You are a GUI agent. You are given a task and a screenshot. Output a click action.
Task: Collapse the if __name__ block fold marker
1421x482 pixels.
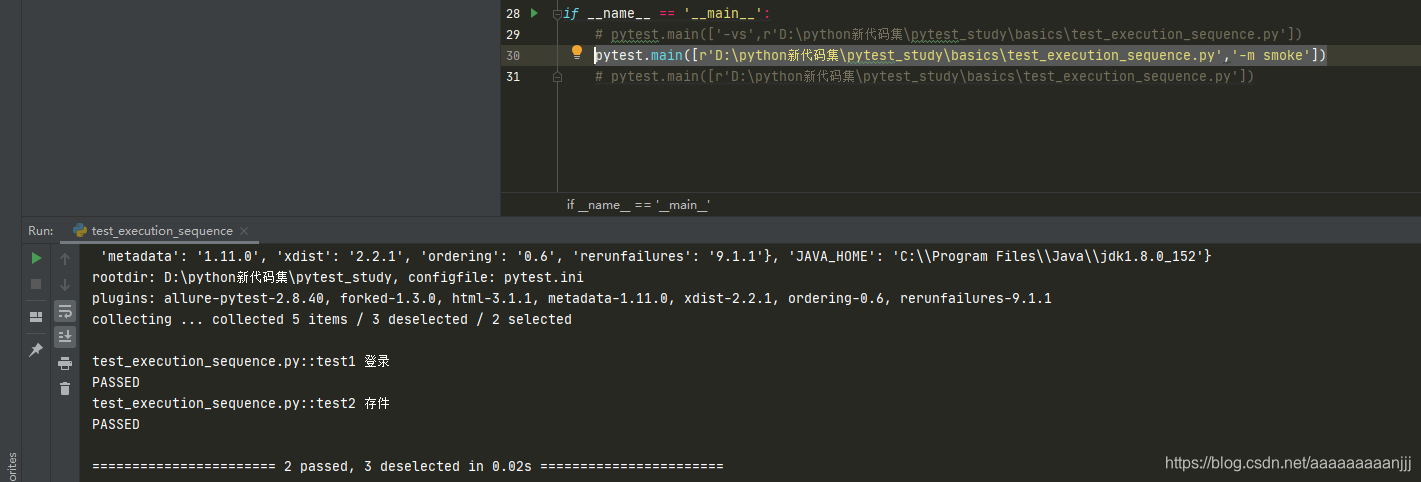pyautogui.click(x=558, y=14)
